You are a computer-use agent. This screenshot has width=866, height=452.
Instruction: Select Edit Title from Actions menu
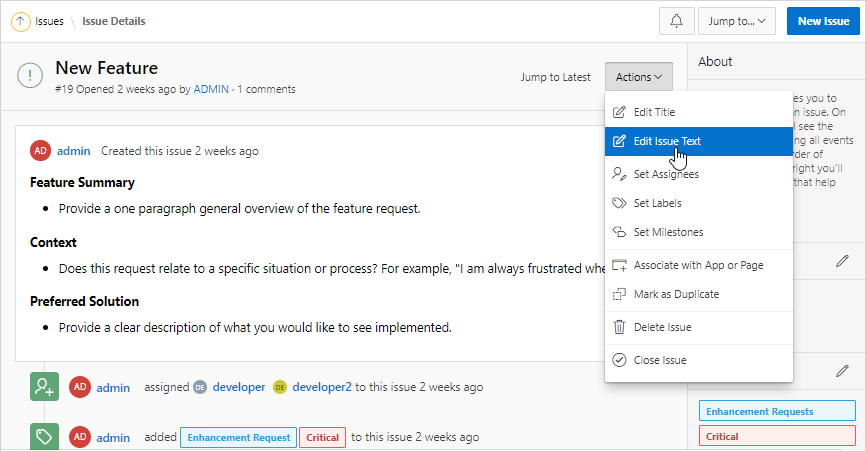coord(654,111)
